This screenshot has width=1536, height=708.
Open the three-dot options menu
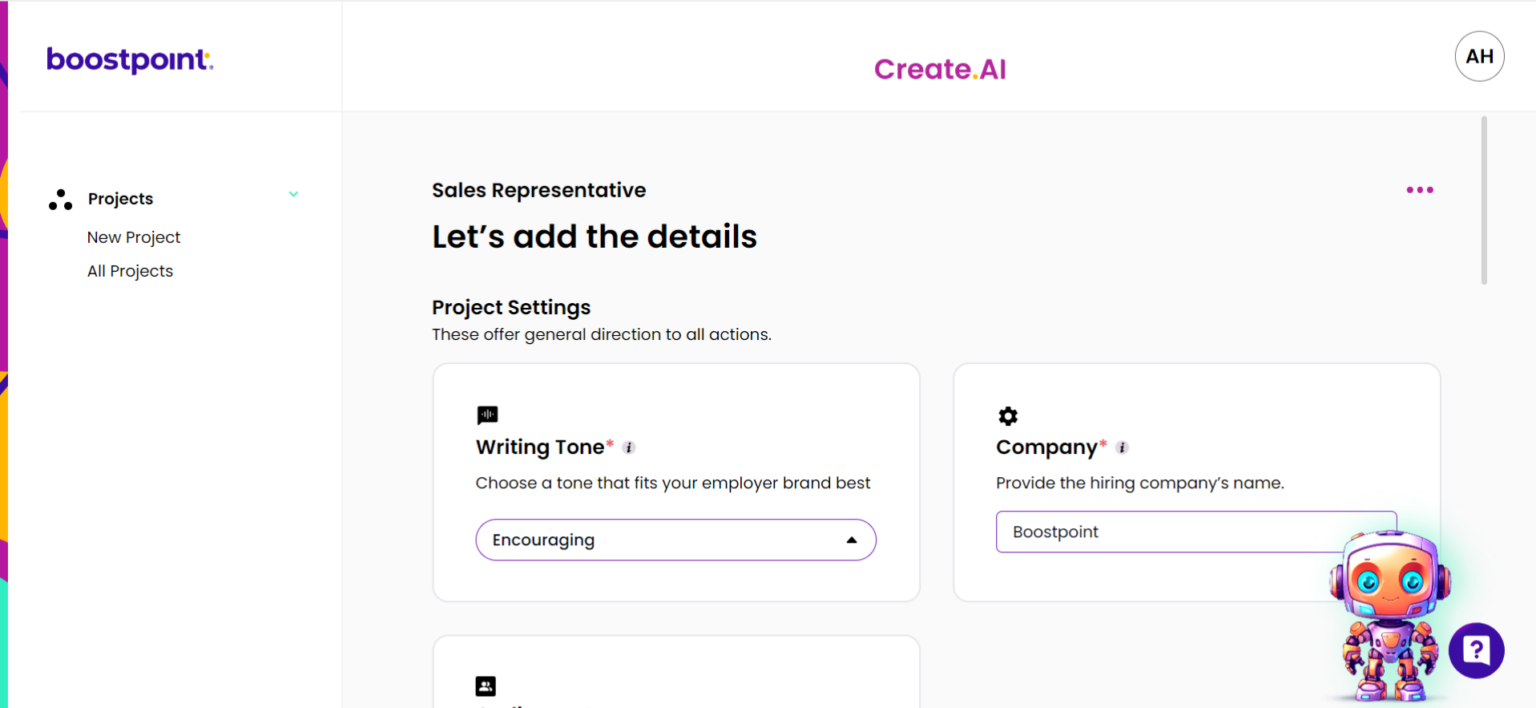tap(1419, 189)
